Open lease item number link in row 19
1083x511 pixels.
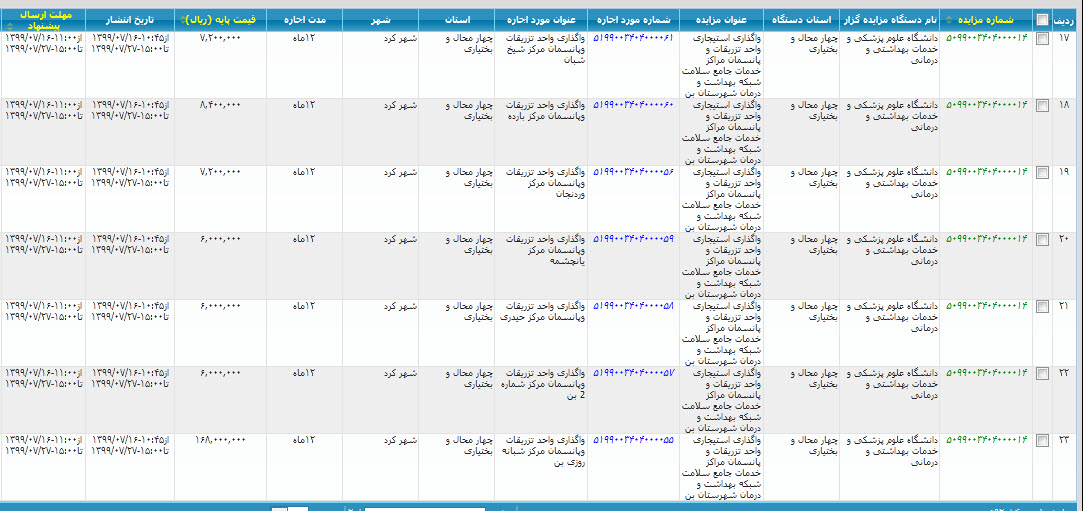633,171
